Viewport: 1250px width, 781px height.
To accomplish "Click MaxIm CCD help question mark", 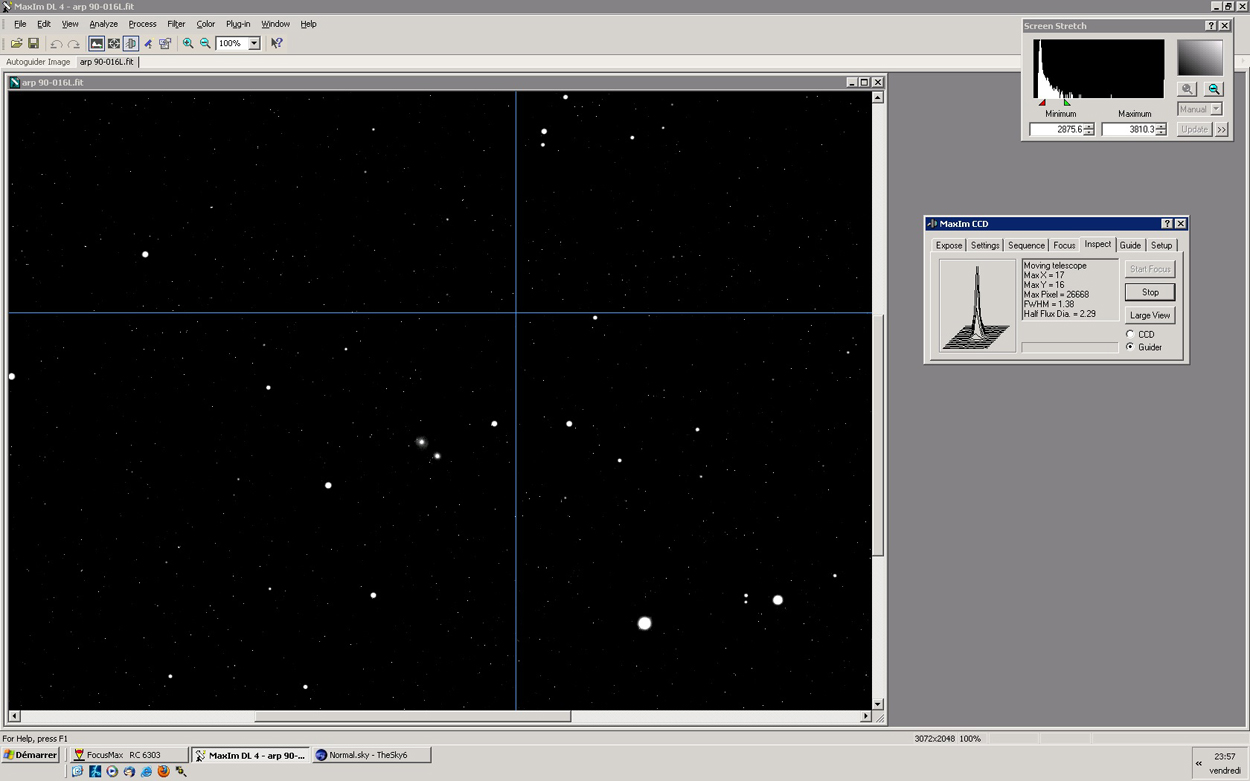I will [1166, 224].
